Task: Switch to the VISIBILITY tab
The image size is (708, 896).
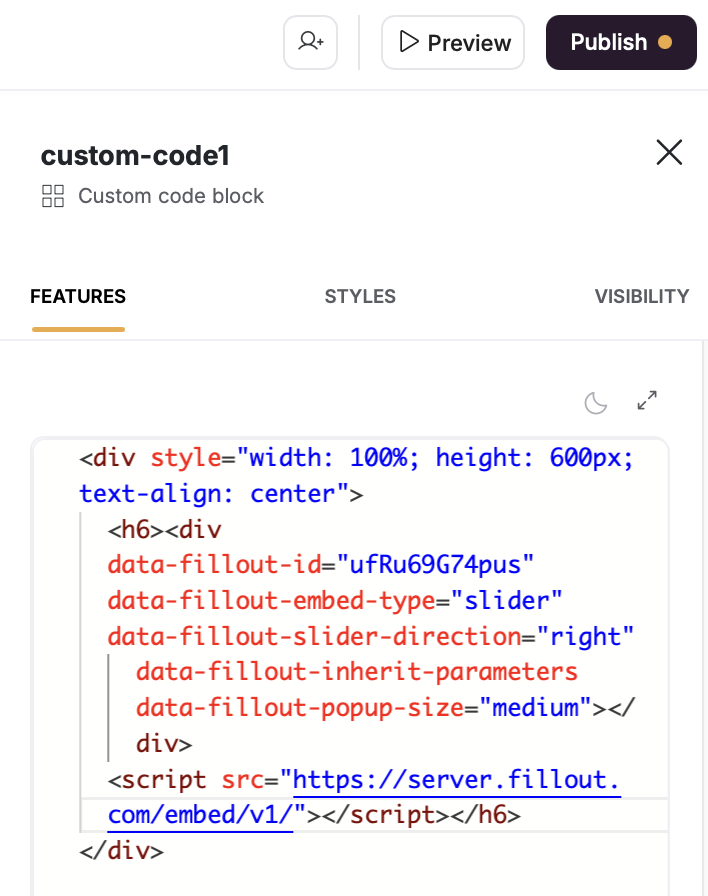Action: pyautogui.click(x=642, y=297)
